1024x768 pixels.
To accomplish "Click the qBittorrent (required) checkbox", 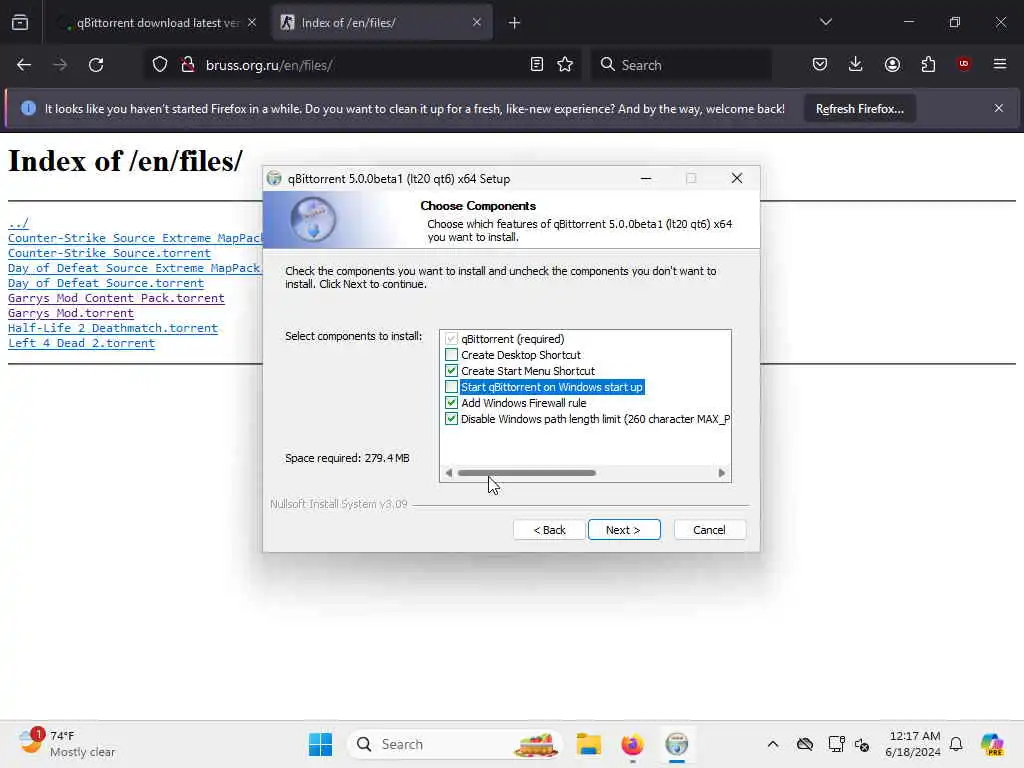I will [x=451, y=339].
